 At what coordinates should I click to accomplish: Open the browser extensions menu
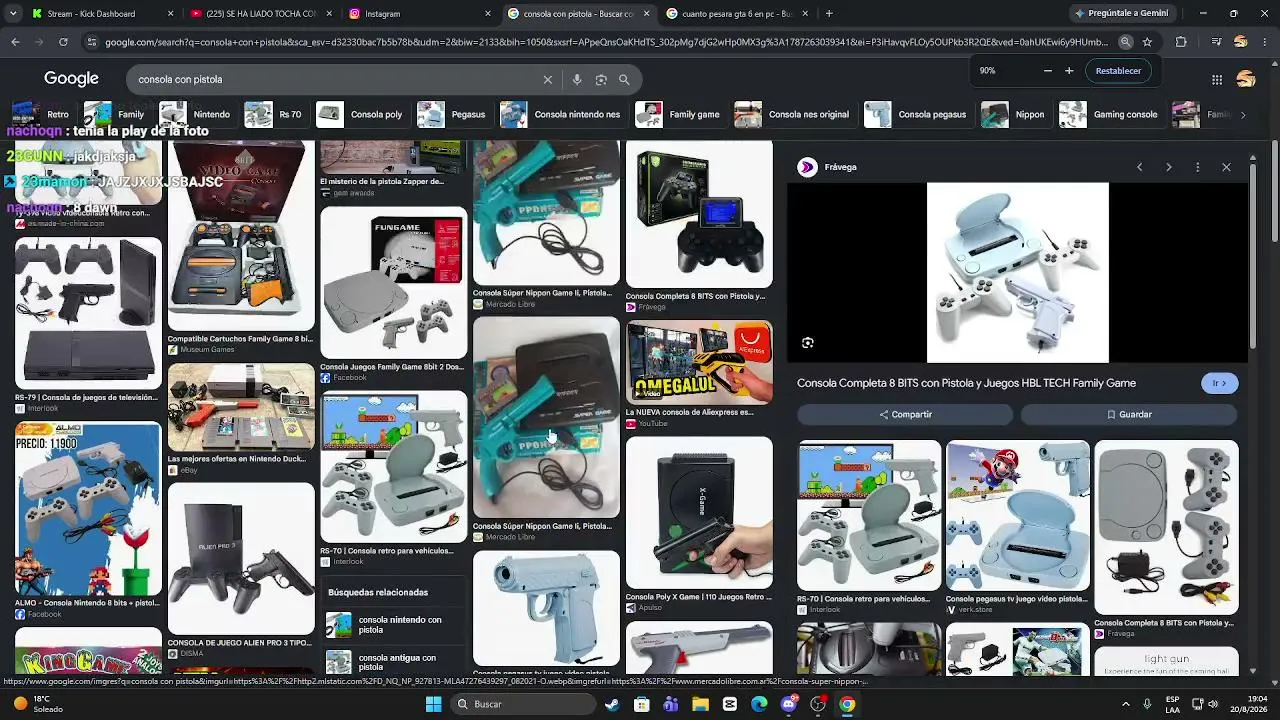pyautogui.click(x=1181, y=42)
